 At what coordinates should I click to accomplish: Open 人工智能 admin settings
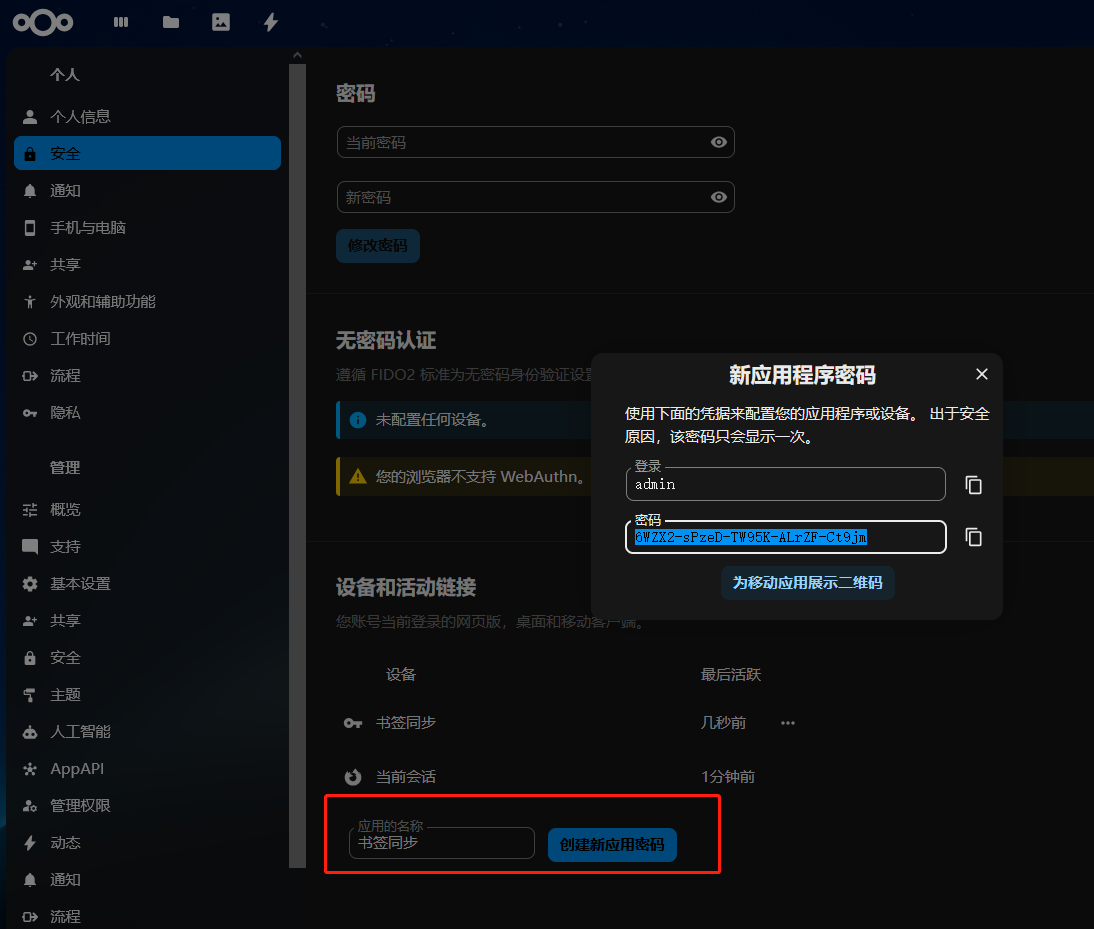147,732
